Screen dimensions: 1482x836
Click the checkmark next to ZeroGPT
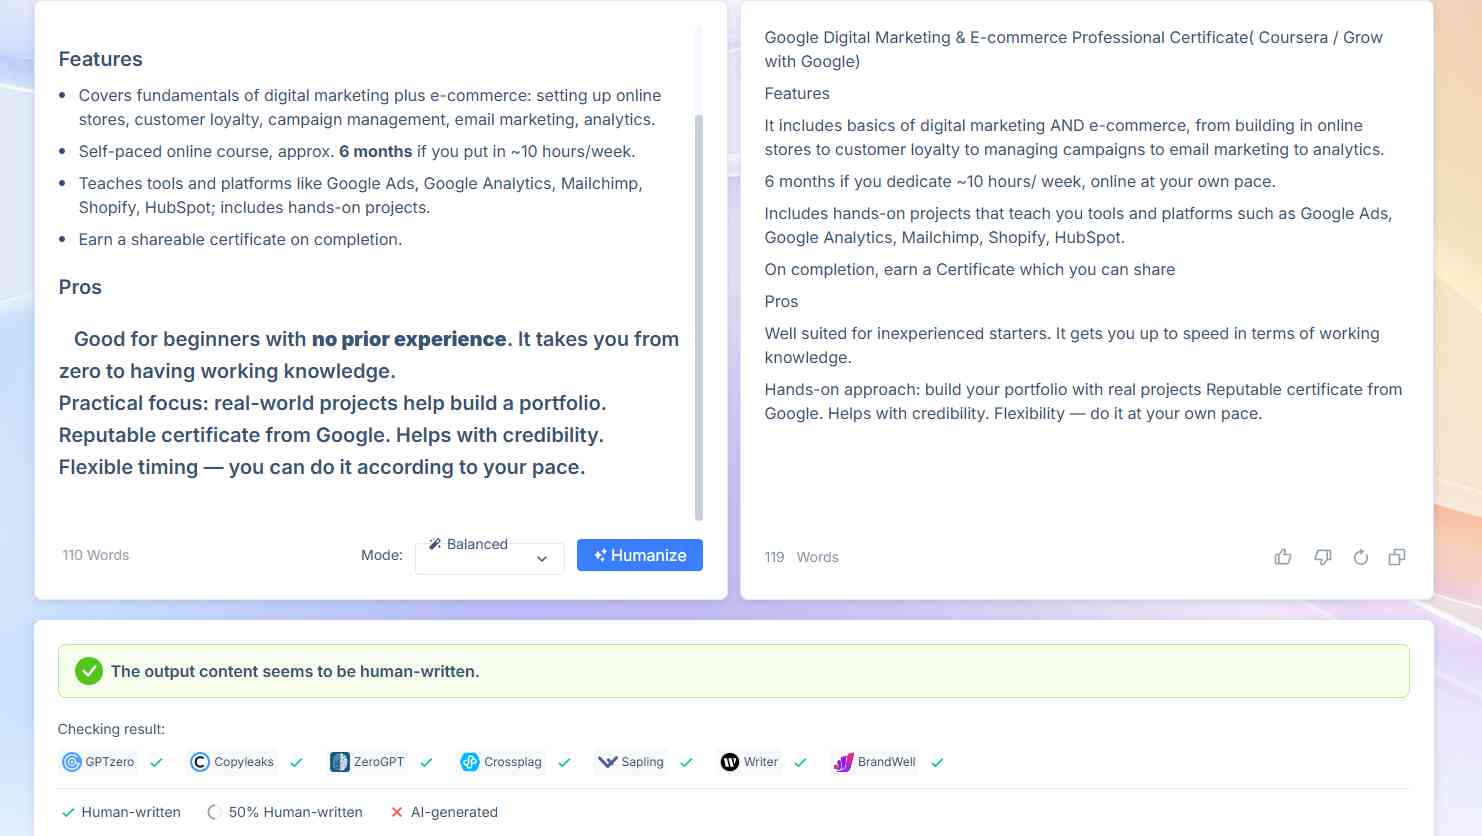tap(427, 762)
